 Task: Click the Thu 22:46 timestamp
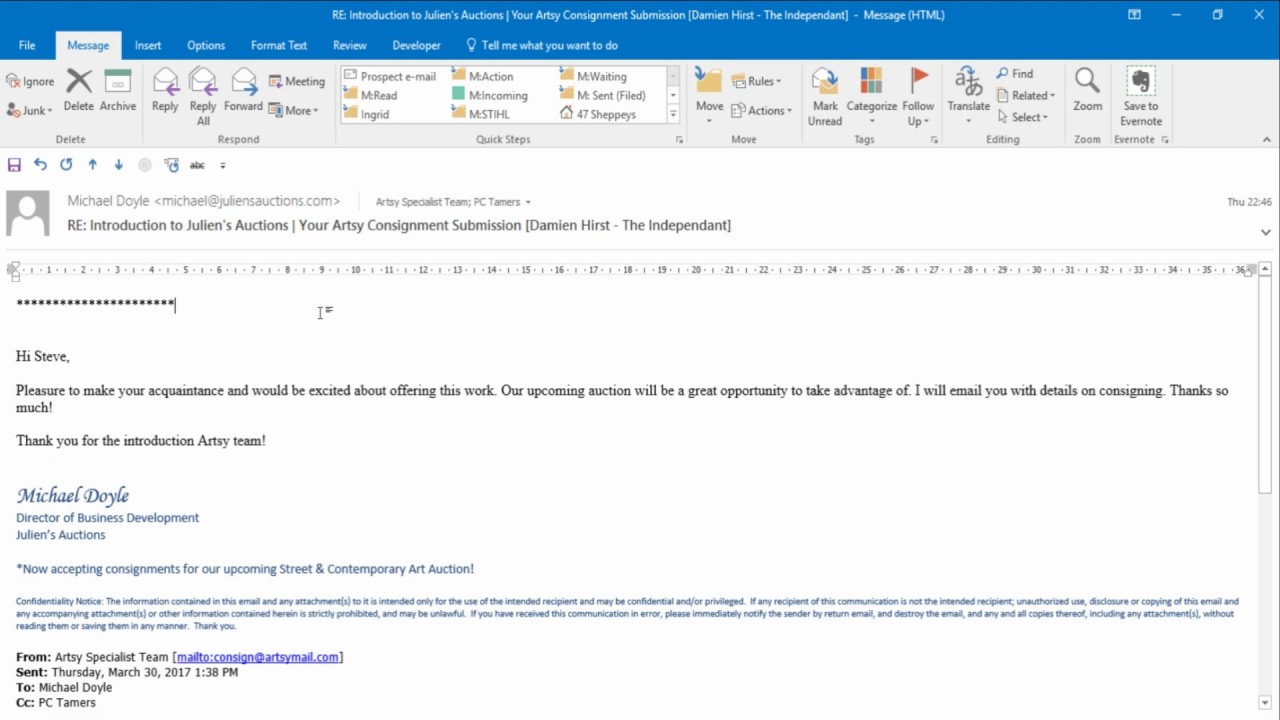click(1249, 202)
